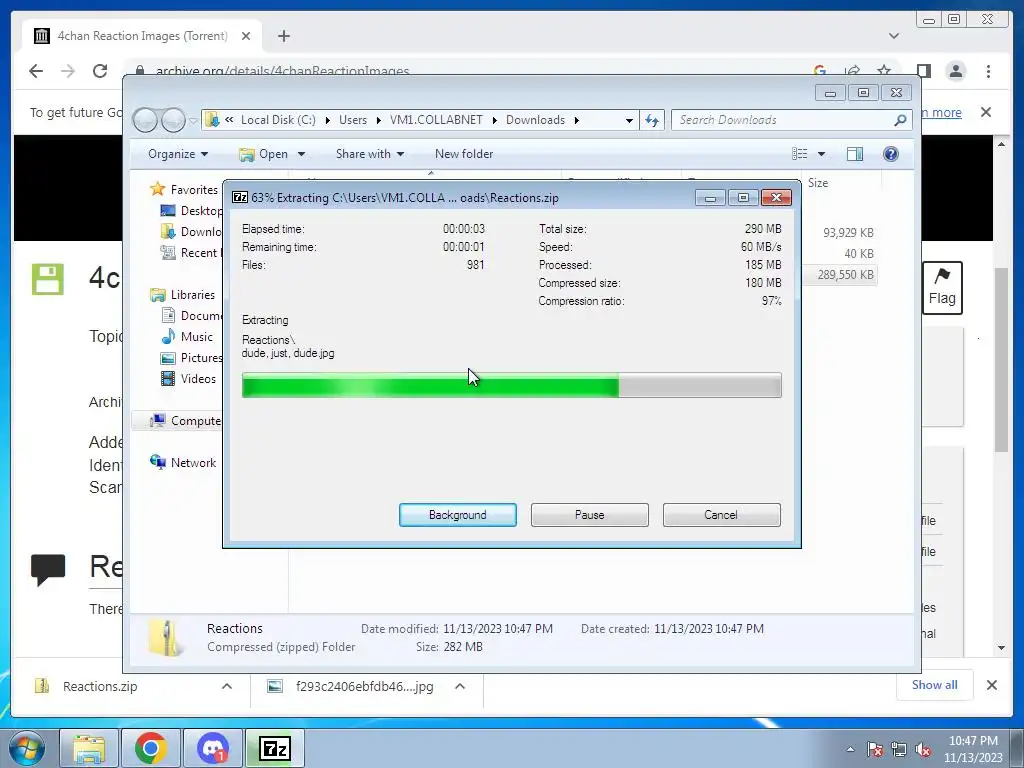Screen dimensions: 1024x768
Task: Show hidden system tray icons
Action: [850, 749]
